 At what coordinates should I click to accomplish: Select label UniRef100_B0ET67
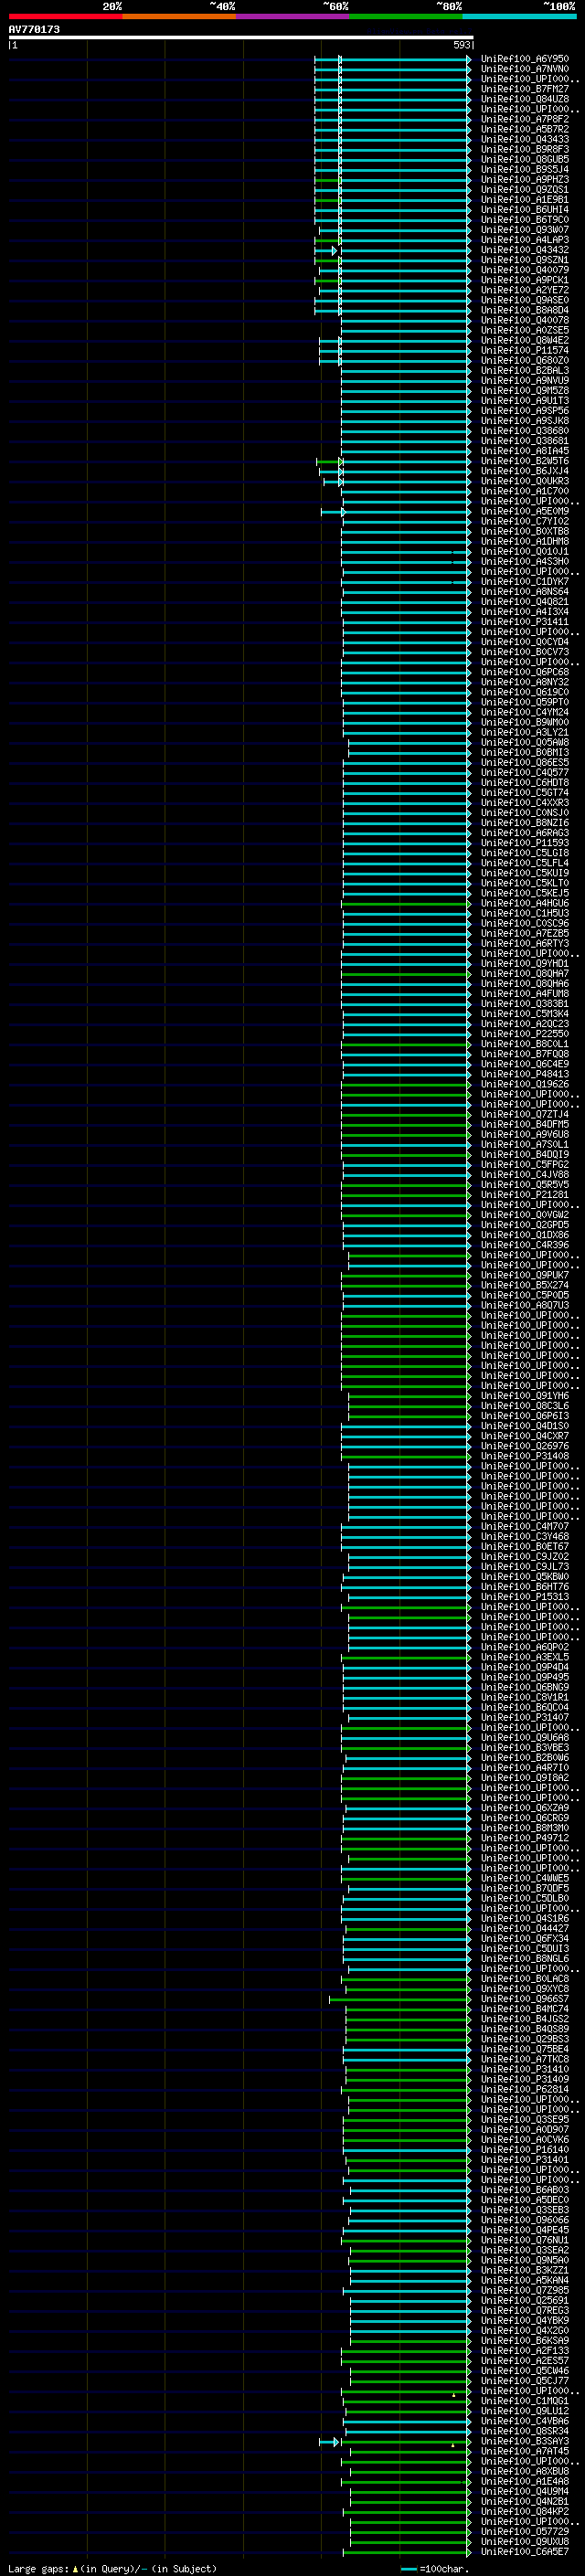tap(525, 1547)
